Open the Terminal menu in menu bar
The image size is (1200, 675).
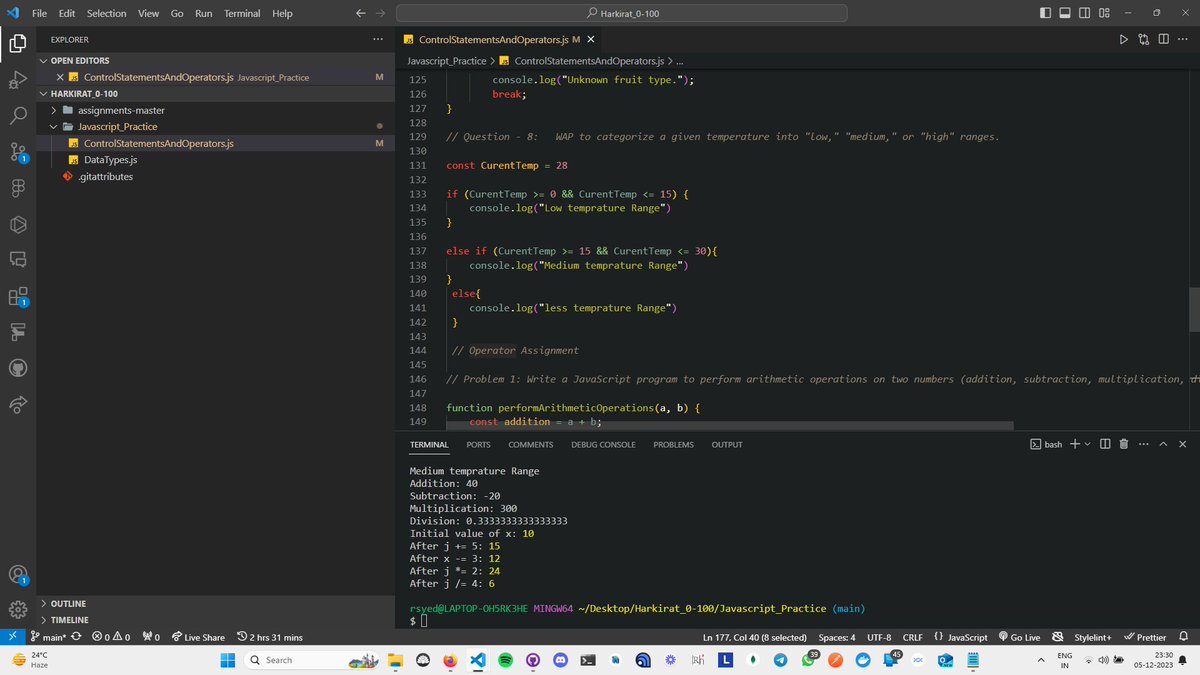coord(242,13)
